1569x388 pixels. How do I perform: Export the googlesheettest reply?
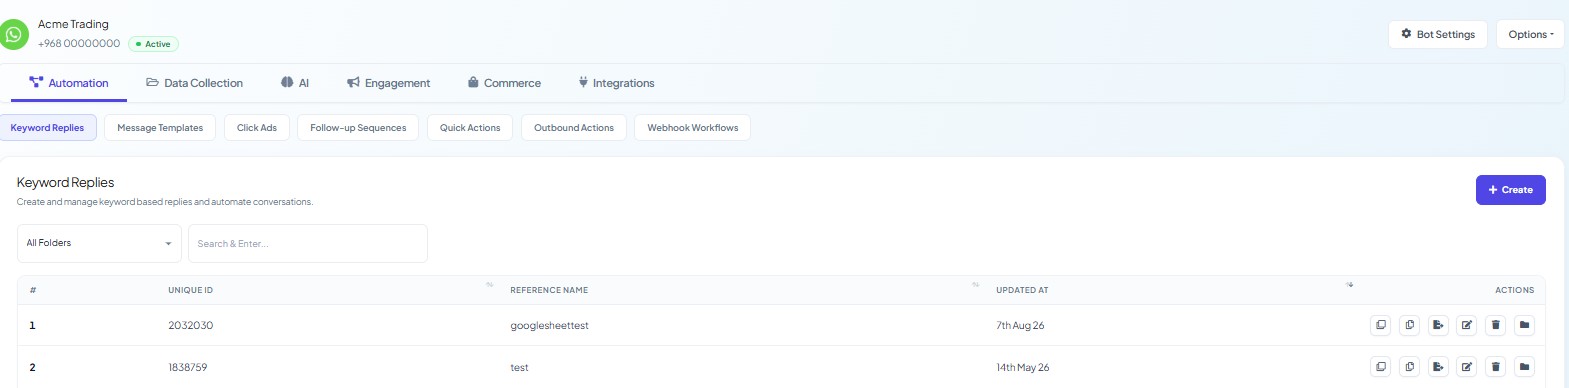[1438, 325]
